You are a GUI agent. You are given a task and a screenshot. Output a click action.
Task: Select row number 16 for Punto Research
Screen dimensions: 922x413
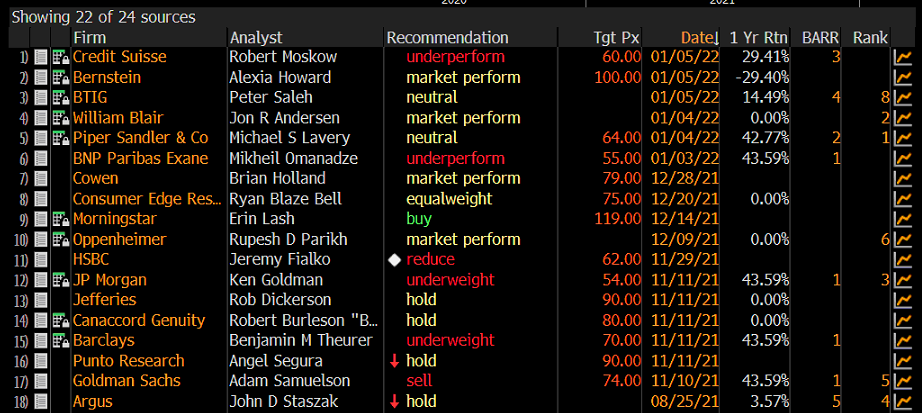click(x=22, y=361)
